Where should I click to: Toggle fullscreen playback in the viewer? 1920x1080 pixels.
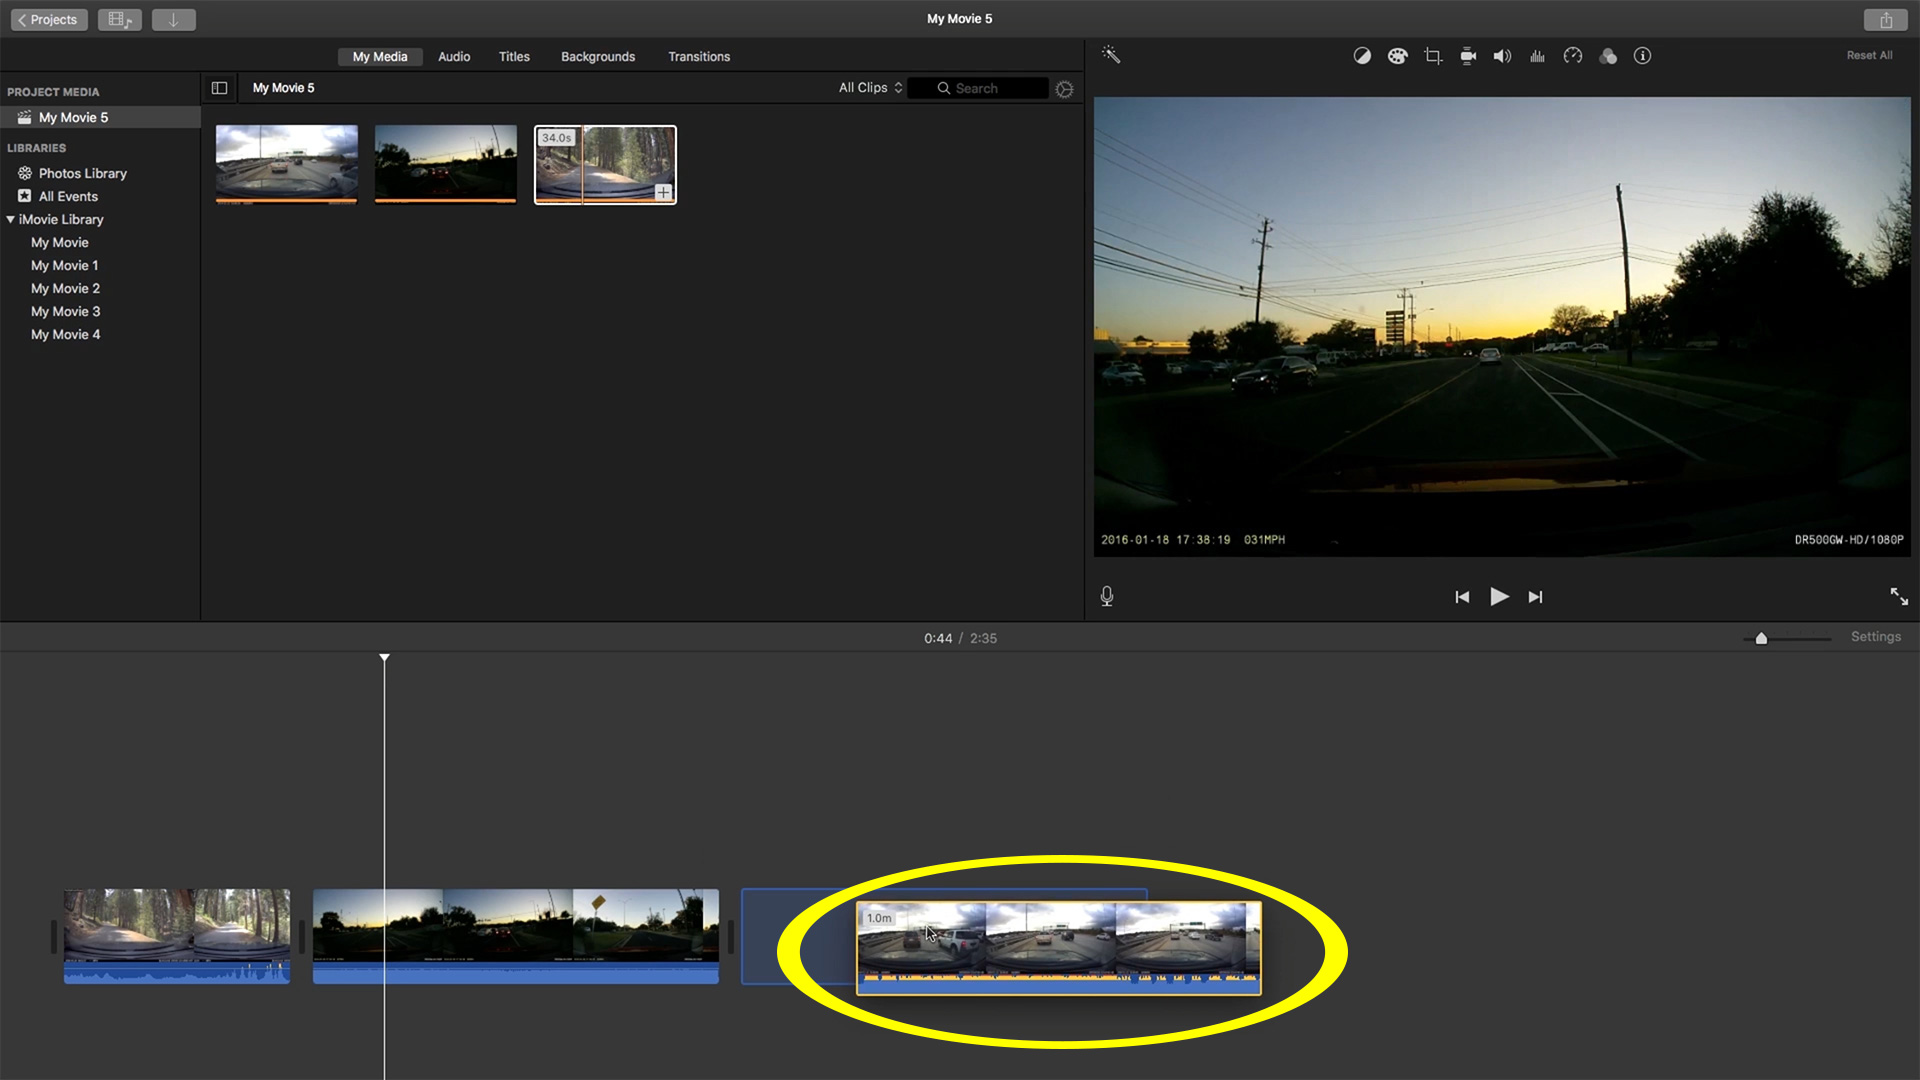(1899, 597)
